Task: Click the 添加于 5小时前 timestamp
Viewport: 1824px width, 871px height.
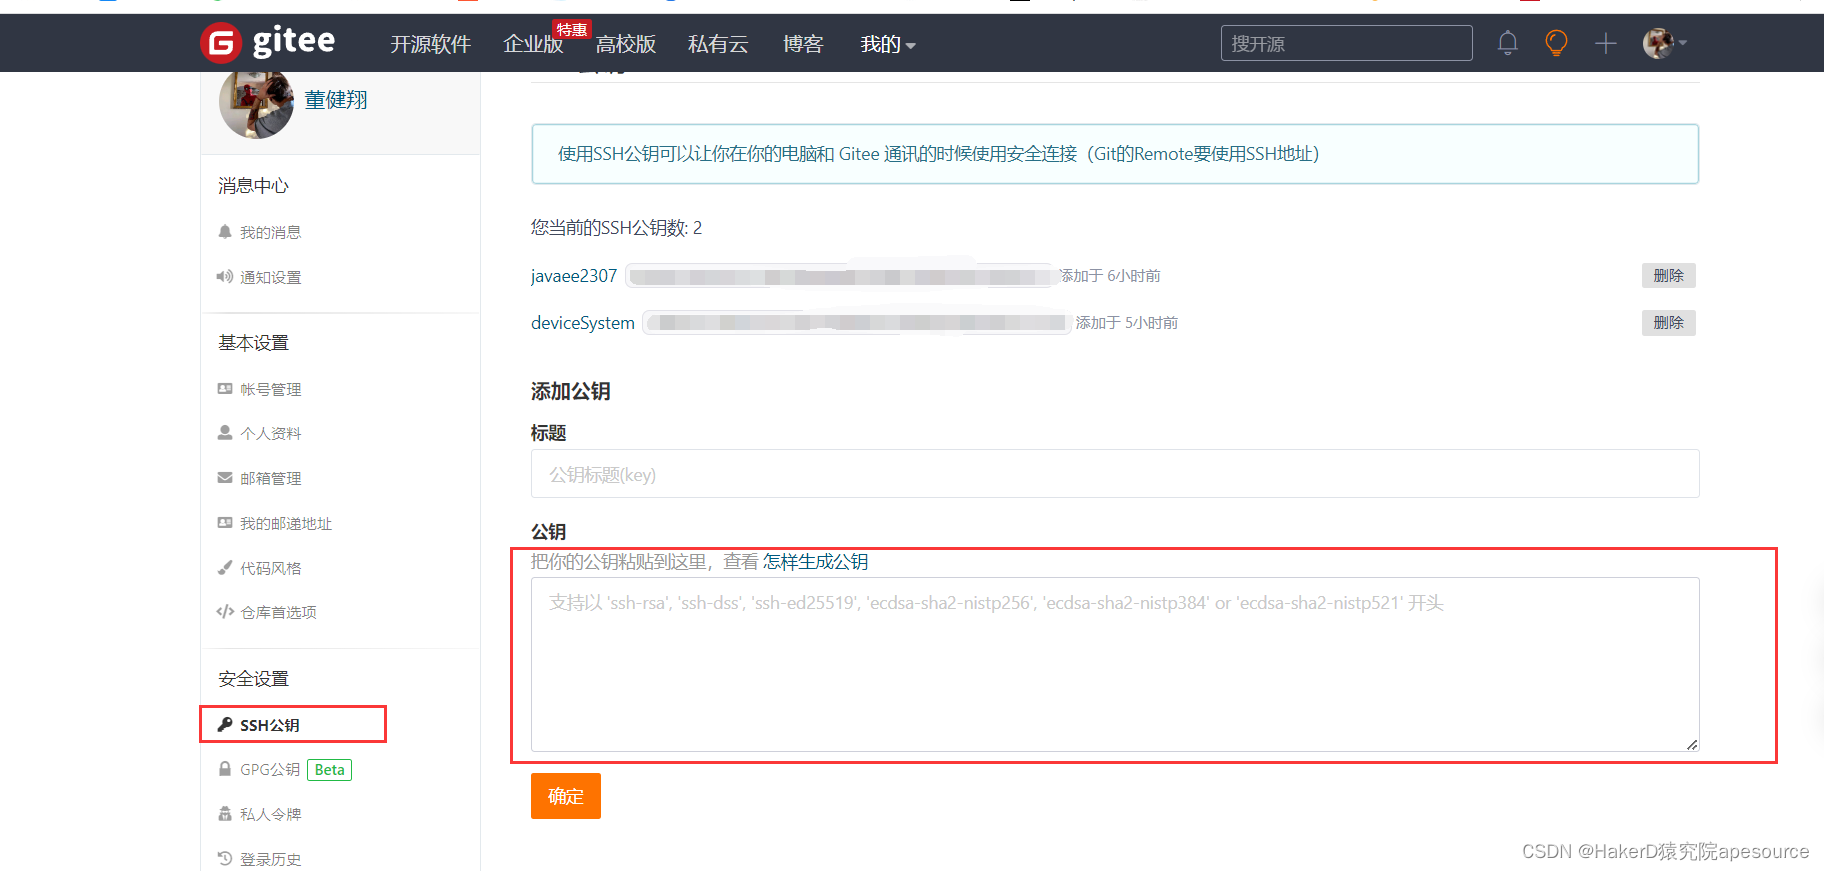Action: click(1127, 323)
